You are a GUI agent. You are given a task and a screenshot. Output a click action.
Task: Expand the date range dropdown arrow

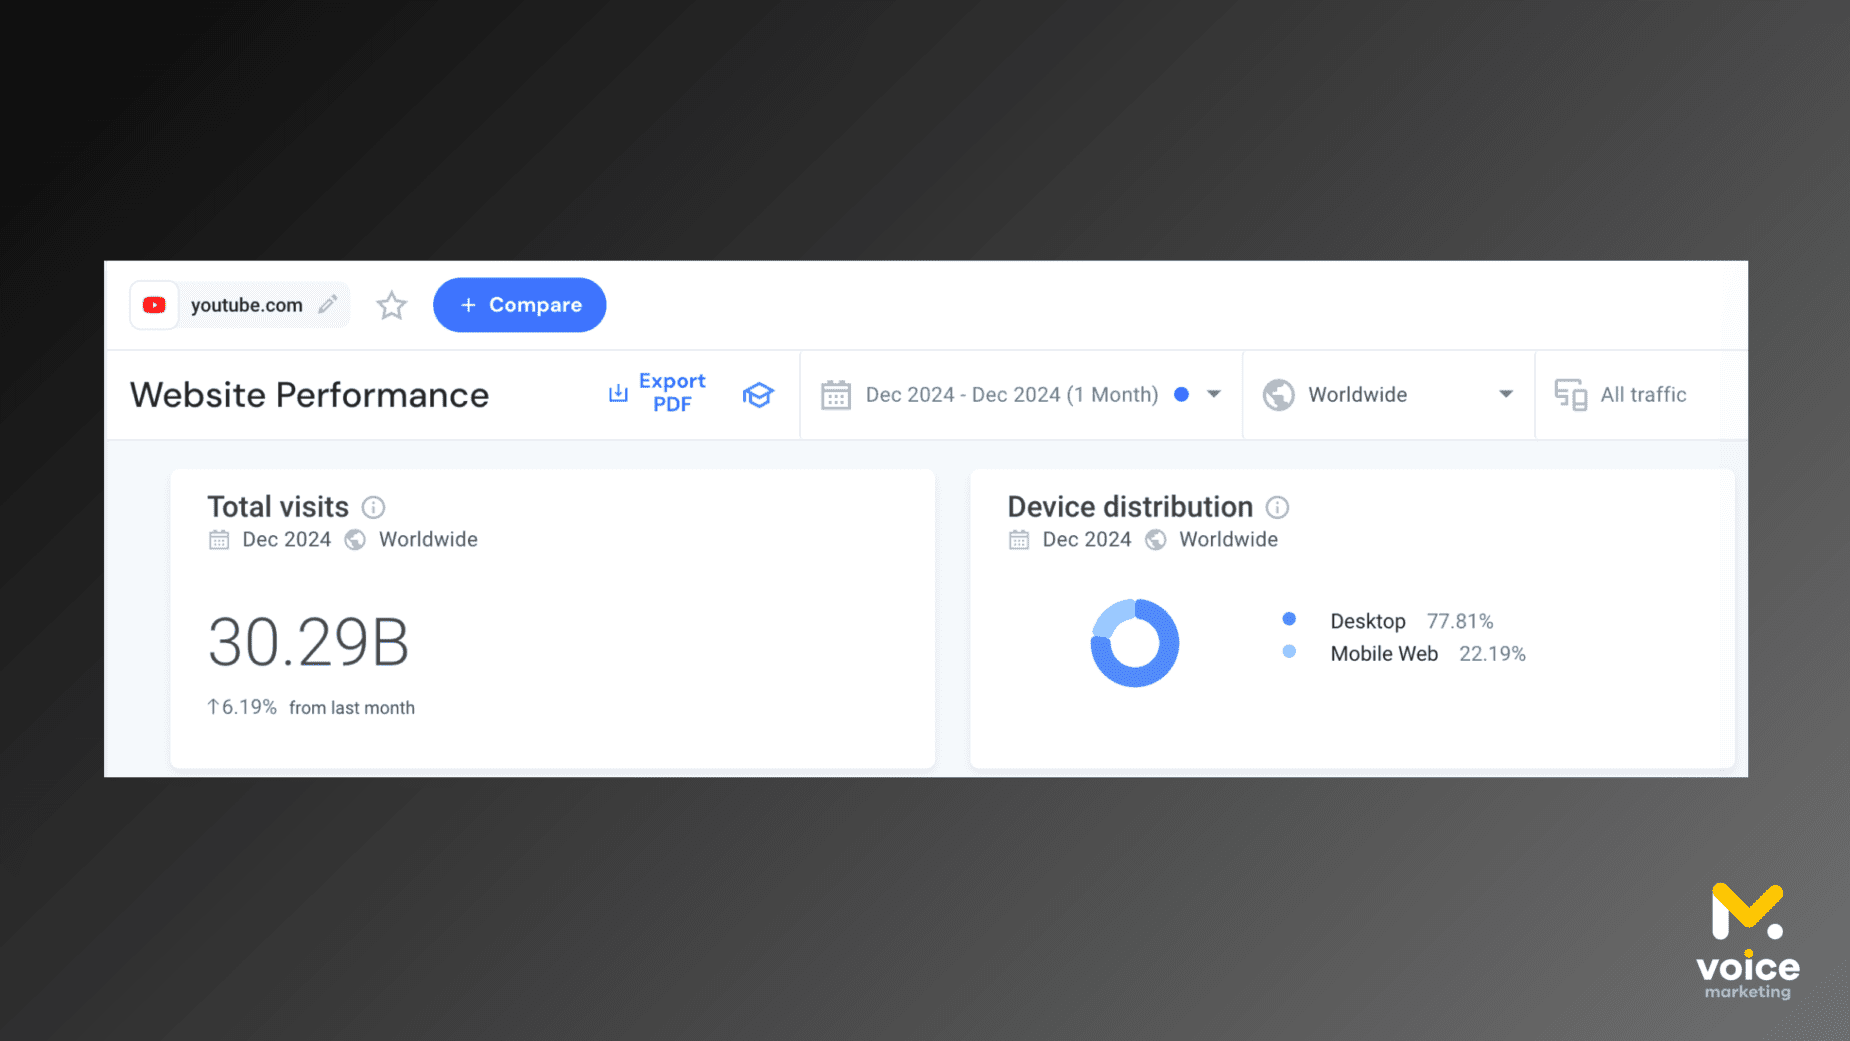(1213, 394)
